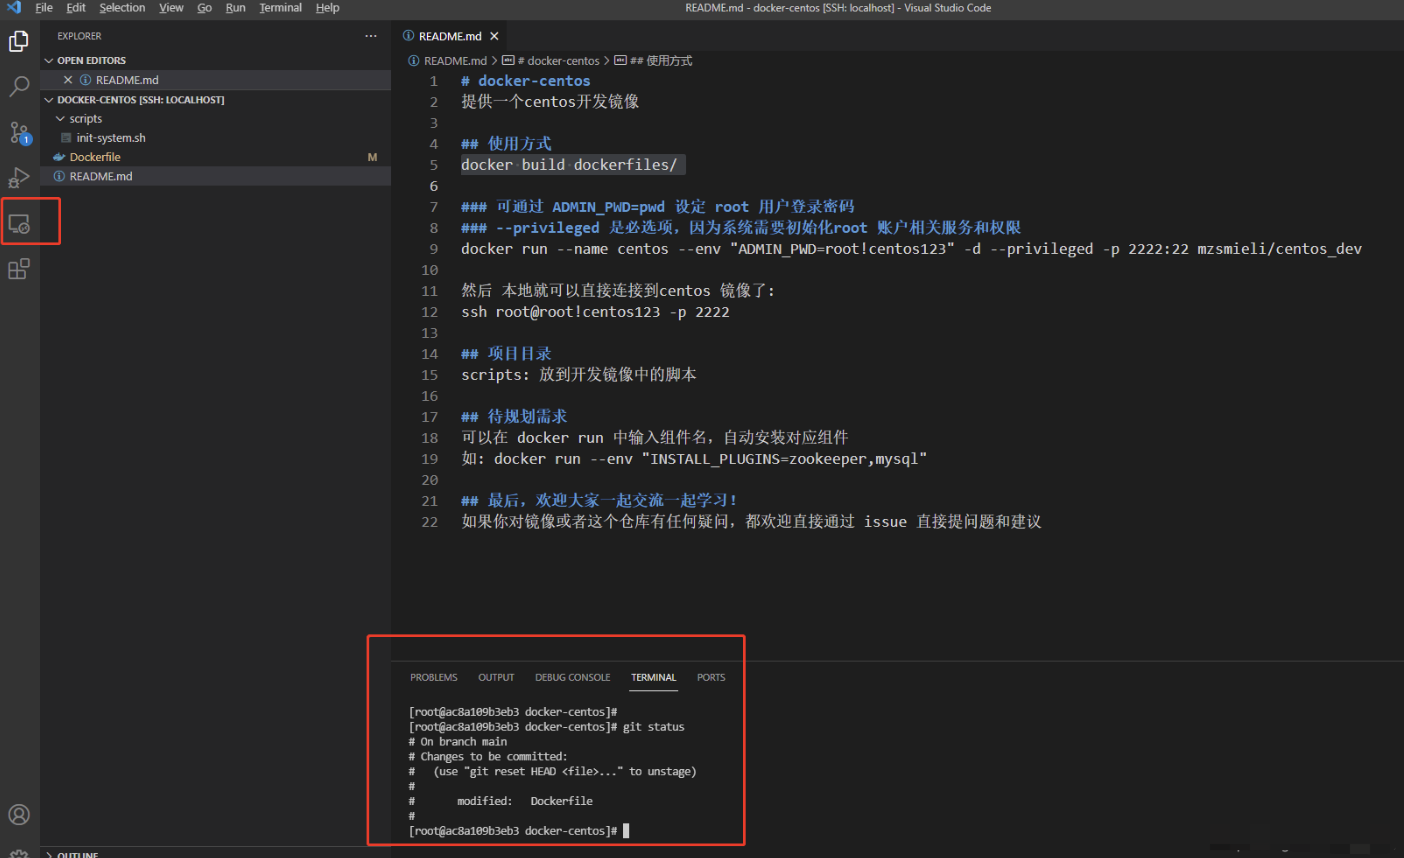The image size is (1404, 858).
Task: Open init-system.sh in file tree
Action: [x=111, y=138]
